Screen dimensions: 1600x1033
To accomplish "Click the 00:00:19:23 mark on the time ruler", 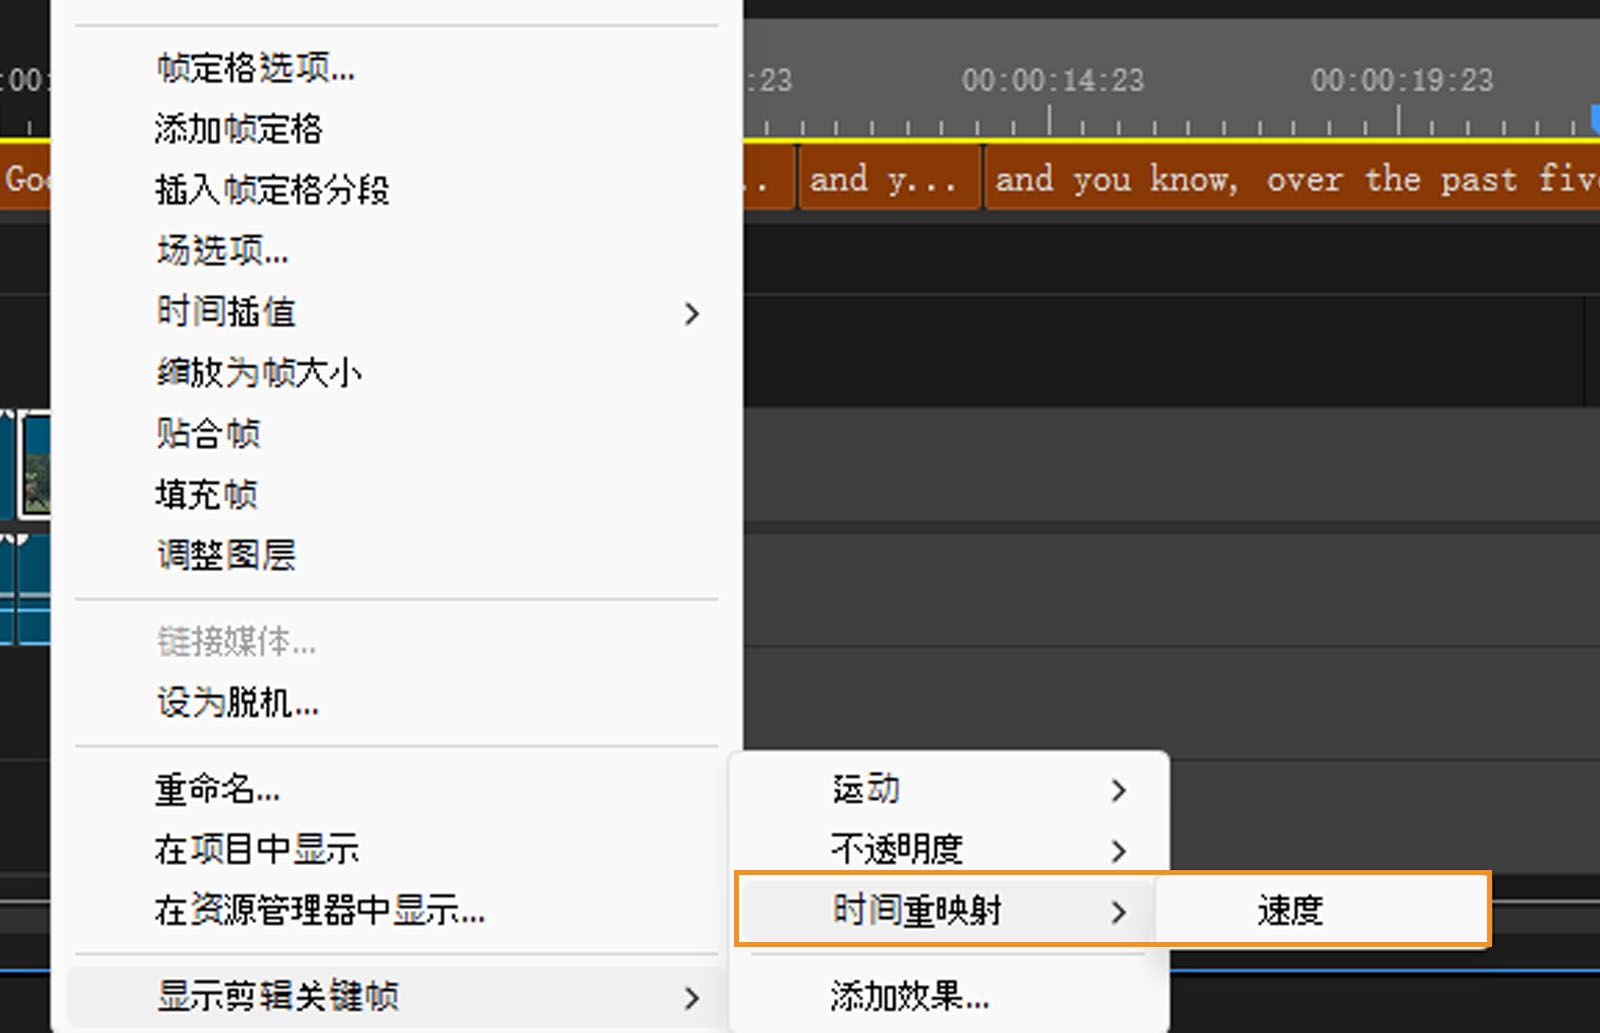I will 1401,80.
